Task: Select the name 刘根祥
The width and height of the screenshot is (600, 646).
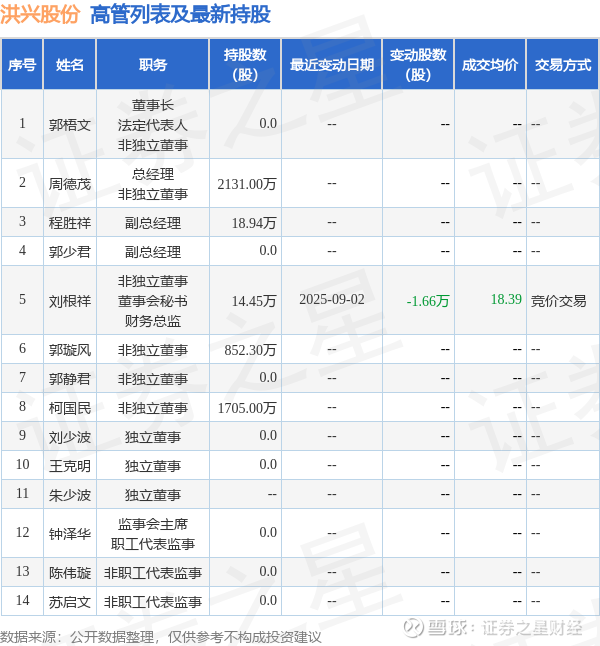Action: pos(70,301)
